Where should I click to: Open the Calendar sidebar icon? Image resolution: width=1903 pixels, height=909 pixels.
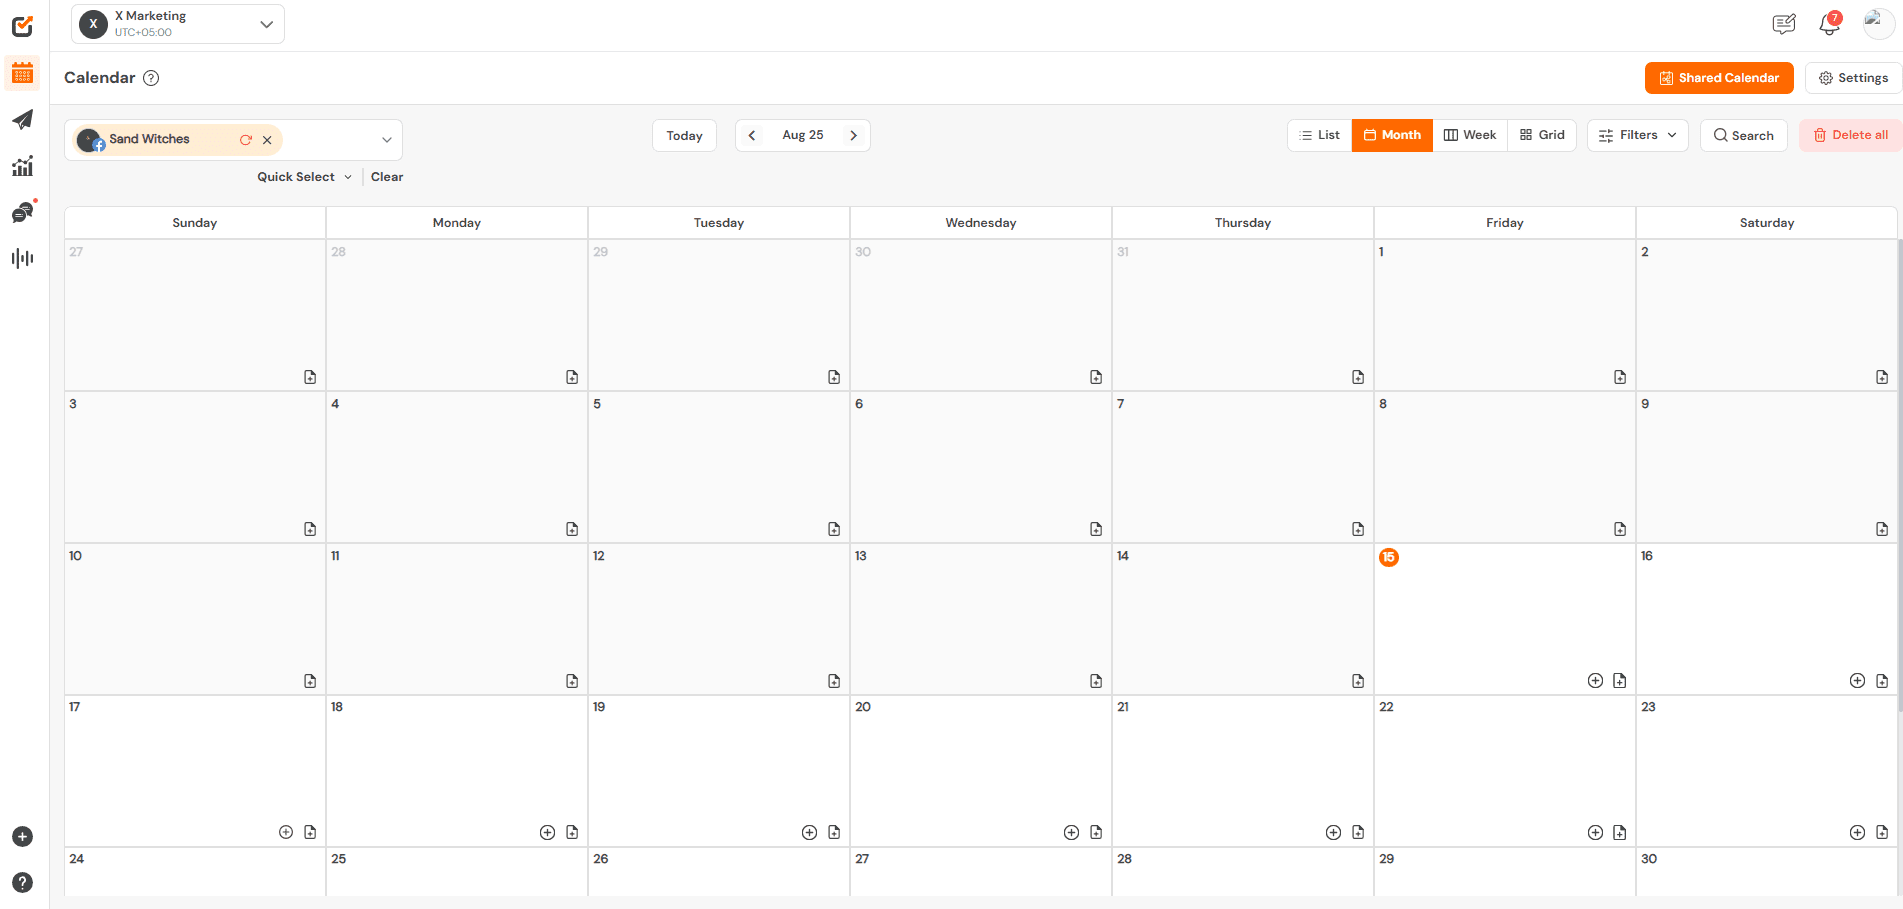pyautogui.click(x=22, y=73)
